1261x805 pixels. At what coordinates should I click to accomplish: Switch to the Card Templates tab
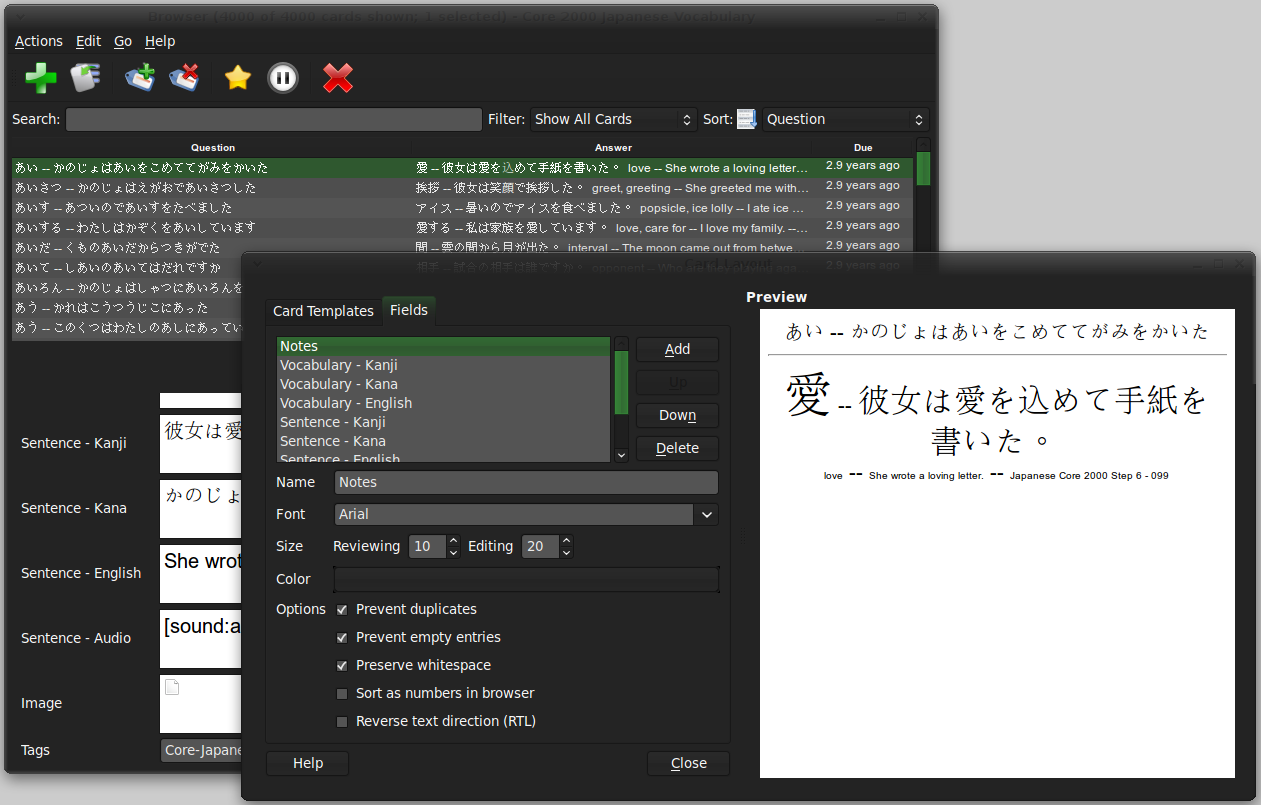tap(323, 311)
